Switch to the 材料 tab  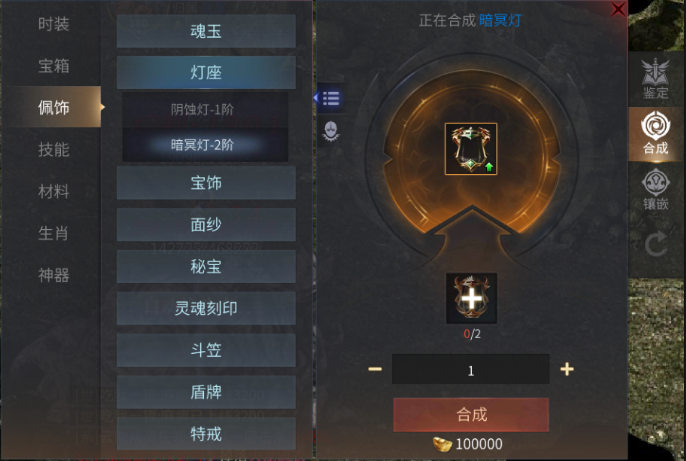(53, 191)
